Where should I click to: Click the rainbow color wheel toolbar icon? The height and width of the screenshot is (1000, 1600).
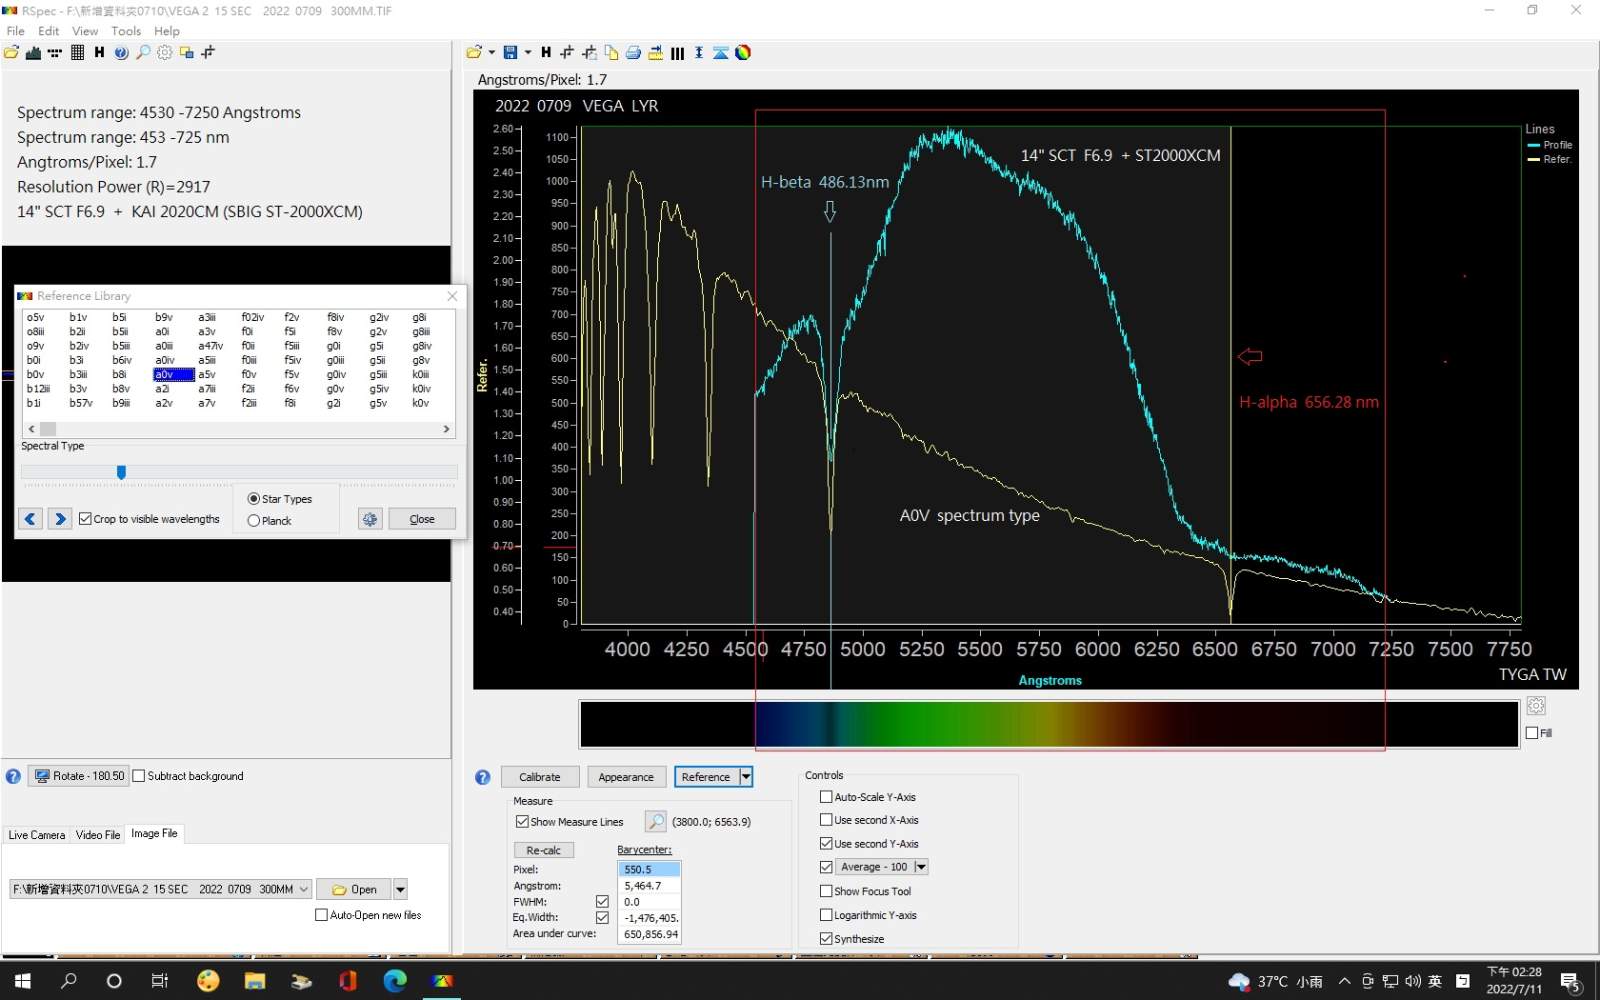[743, 53]
